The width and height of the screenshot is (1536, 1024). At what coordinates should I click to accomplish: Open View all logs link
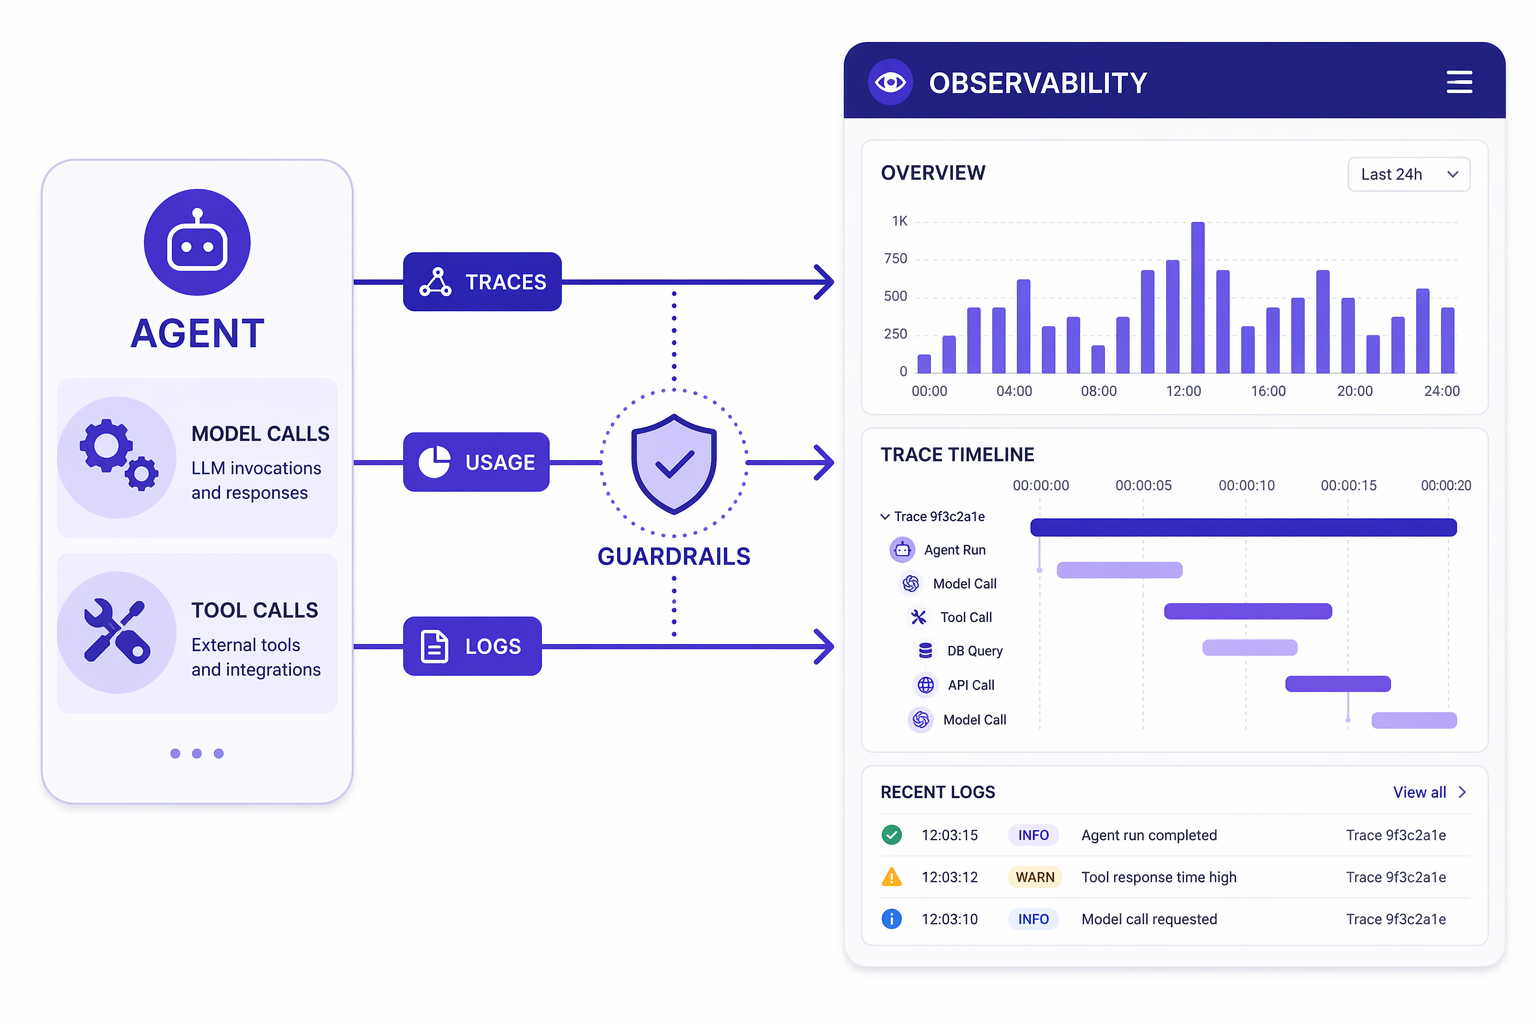click(x=1419, y=792)
